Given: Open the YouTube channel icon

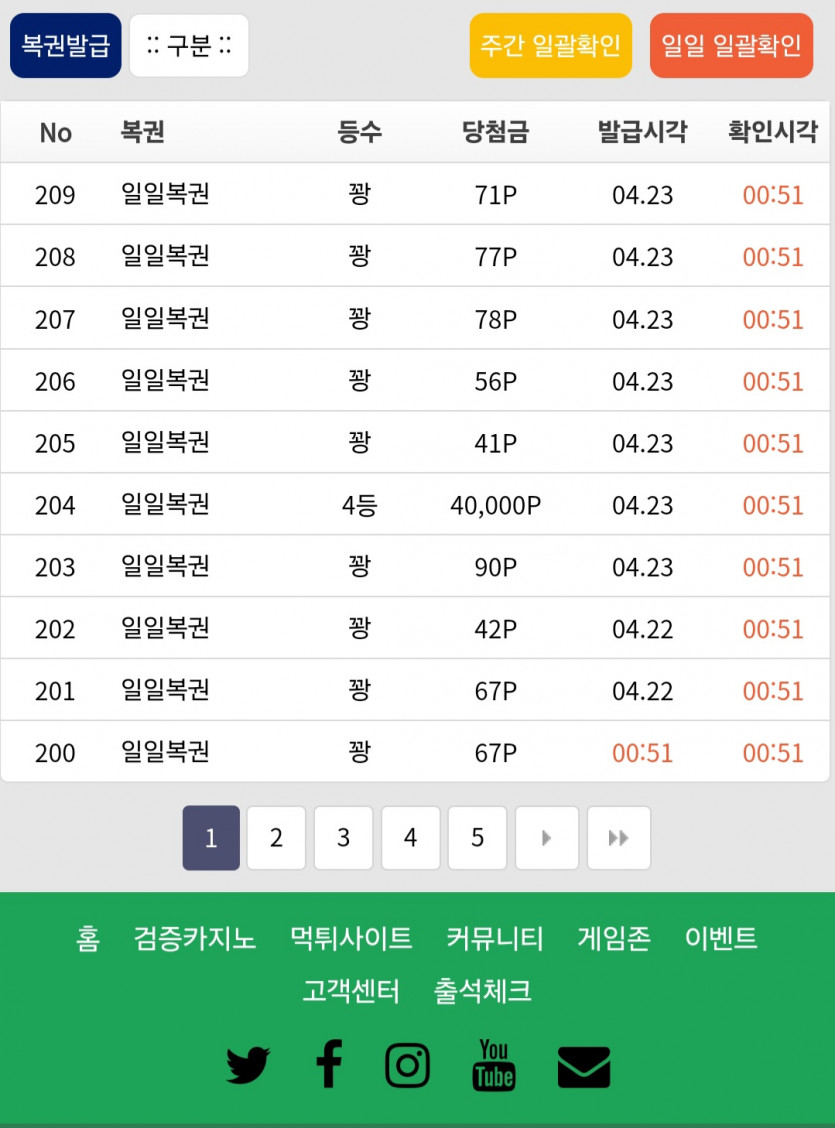Looking at the screenshot, I should click(x=494, y=1064).
